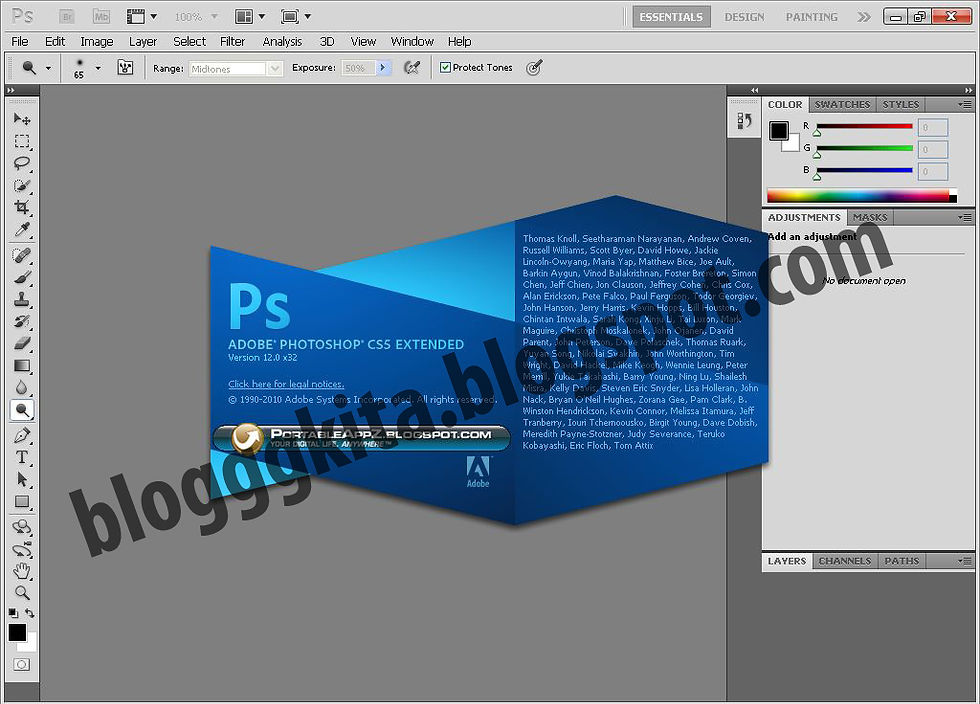Click here for legal notices link
Screen dimensions: 980x704
(286, 384)
